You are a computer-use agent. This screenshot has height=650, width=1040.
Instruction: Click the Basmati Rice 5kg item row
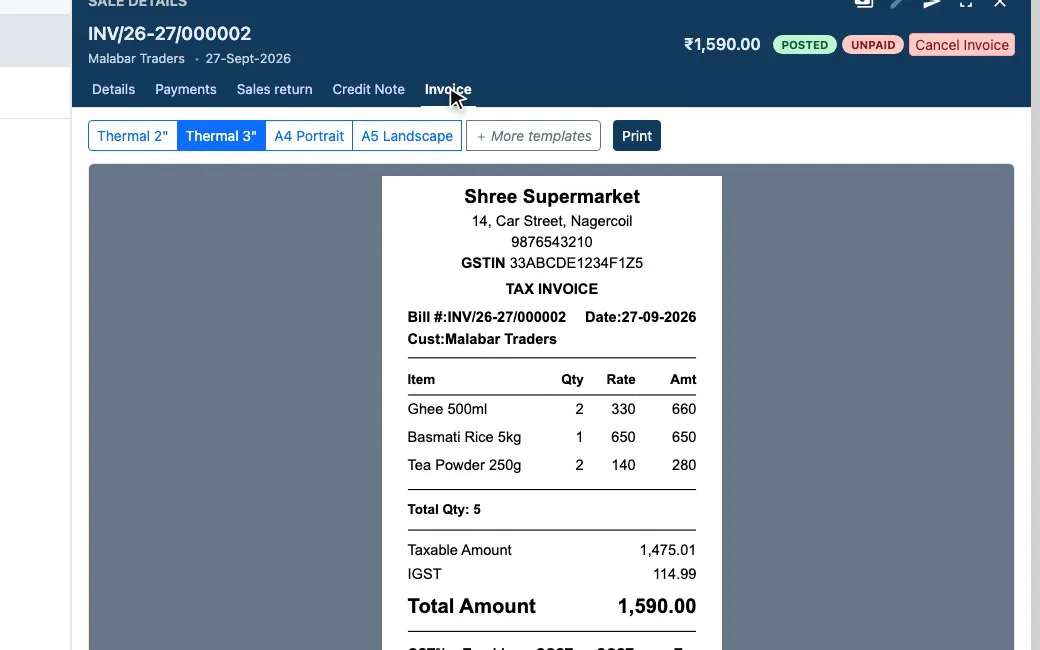pyautogui.click(x=552, y=437)
